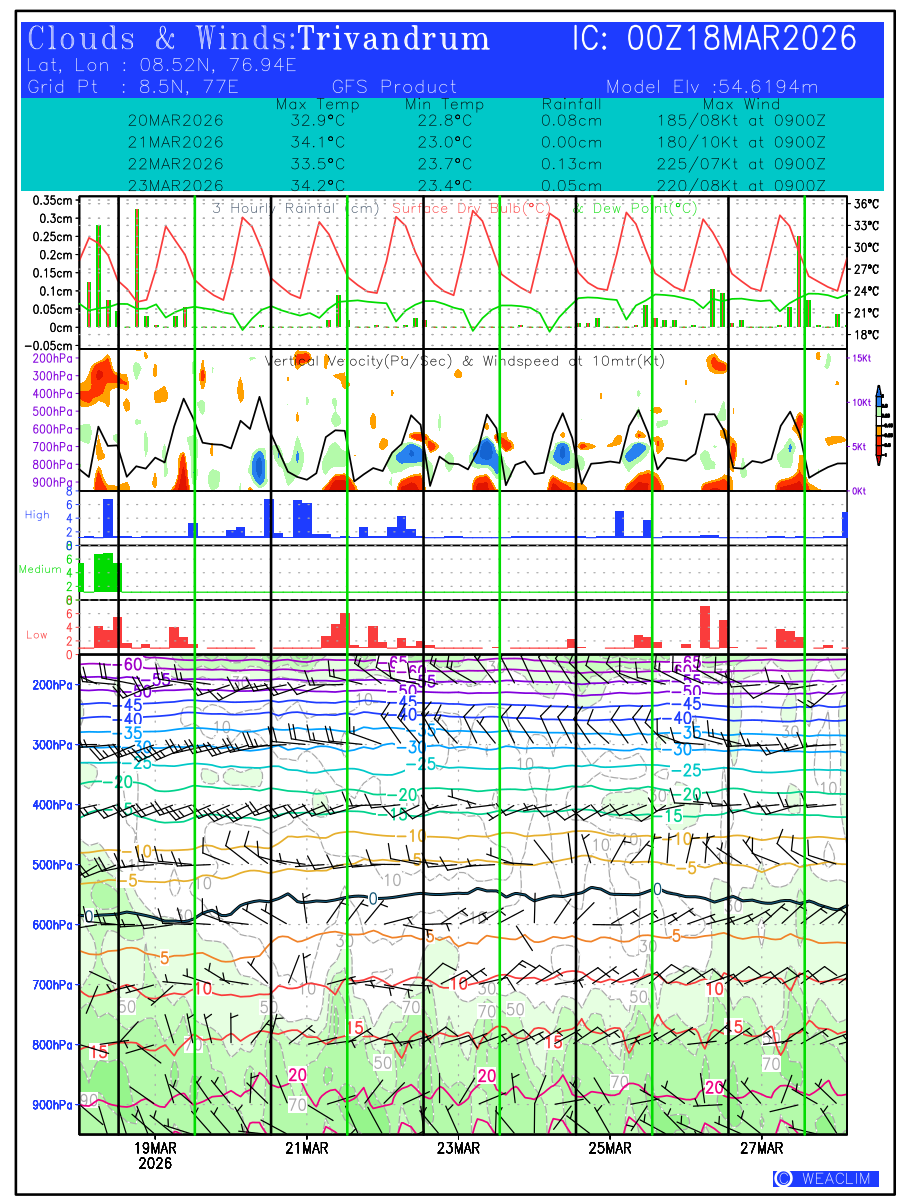Screen dimensions: 900x1200
Task: Click the GFS Product label
Action: click(x=394, y=87)
